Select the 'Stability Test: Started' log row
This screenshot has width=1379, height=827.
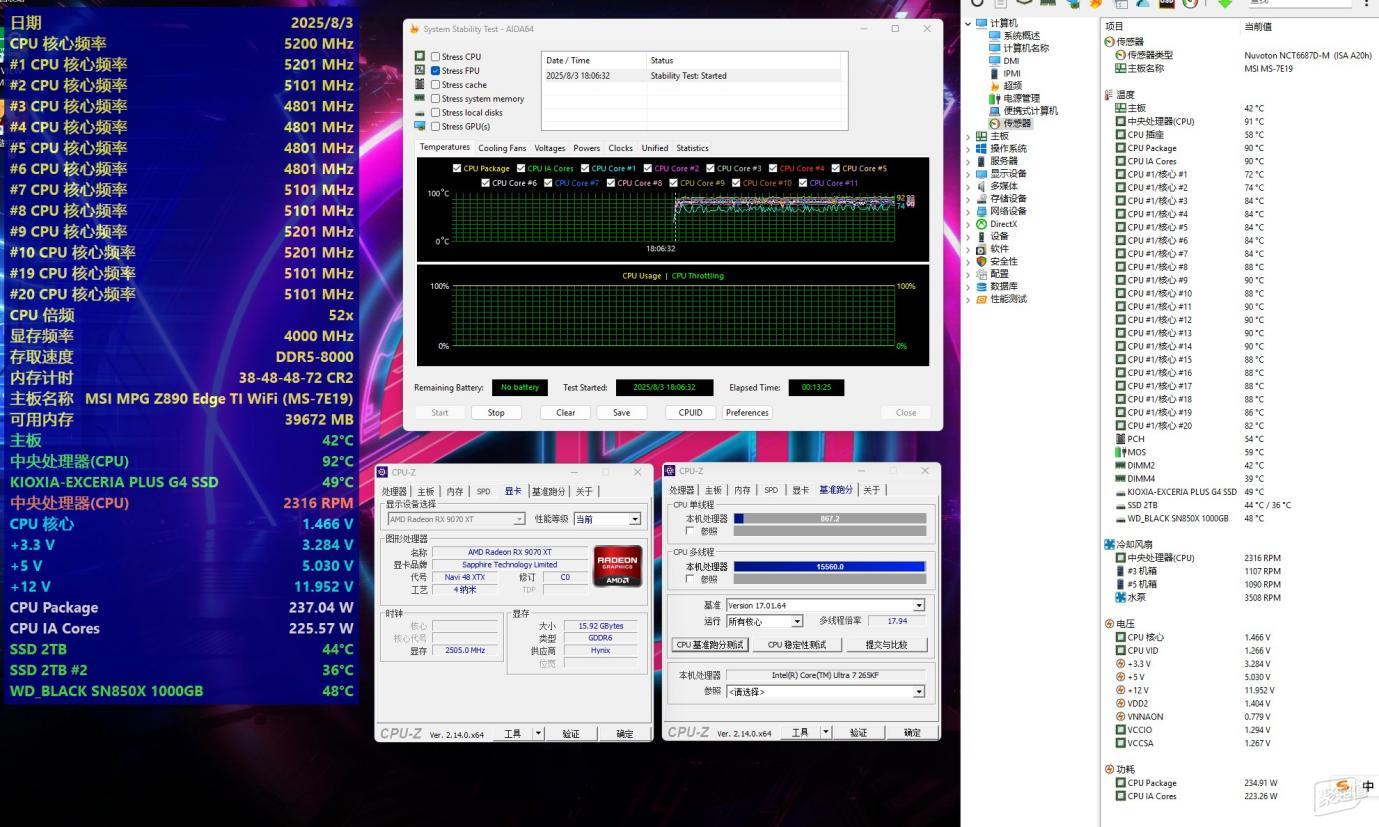[x=692, y=76]
